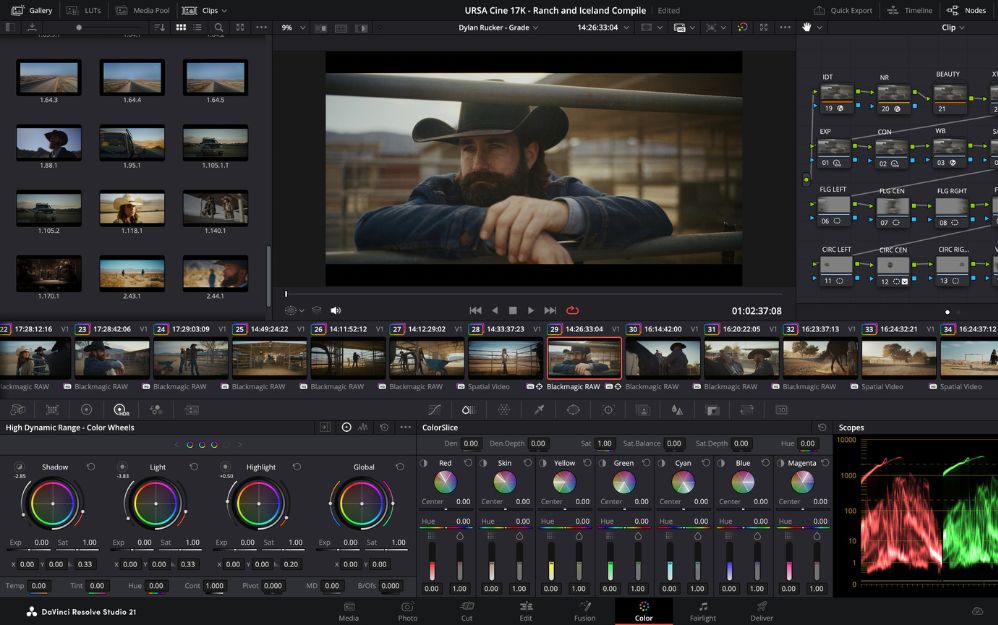Select the ColorSlice palette icon

pyautogui.click(x=468, y=410)
